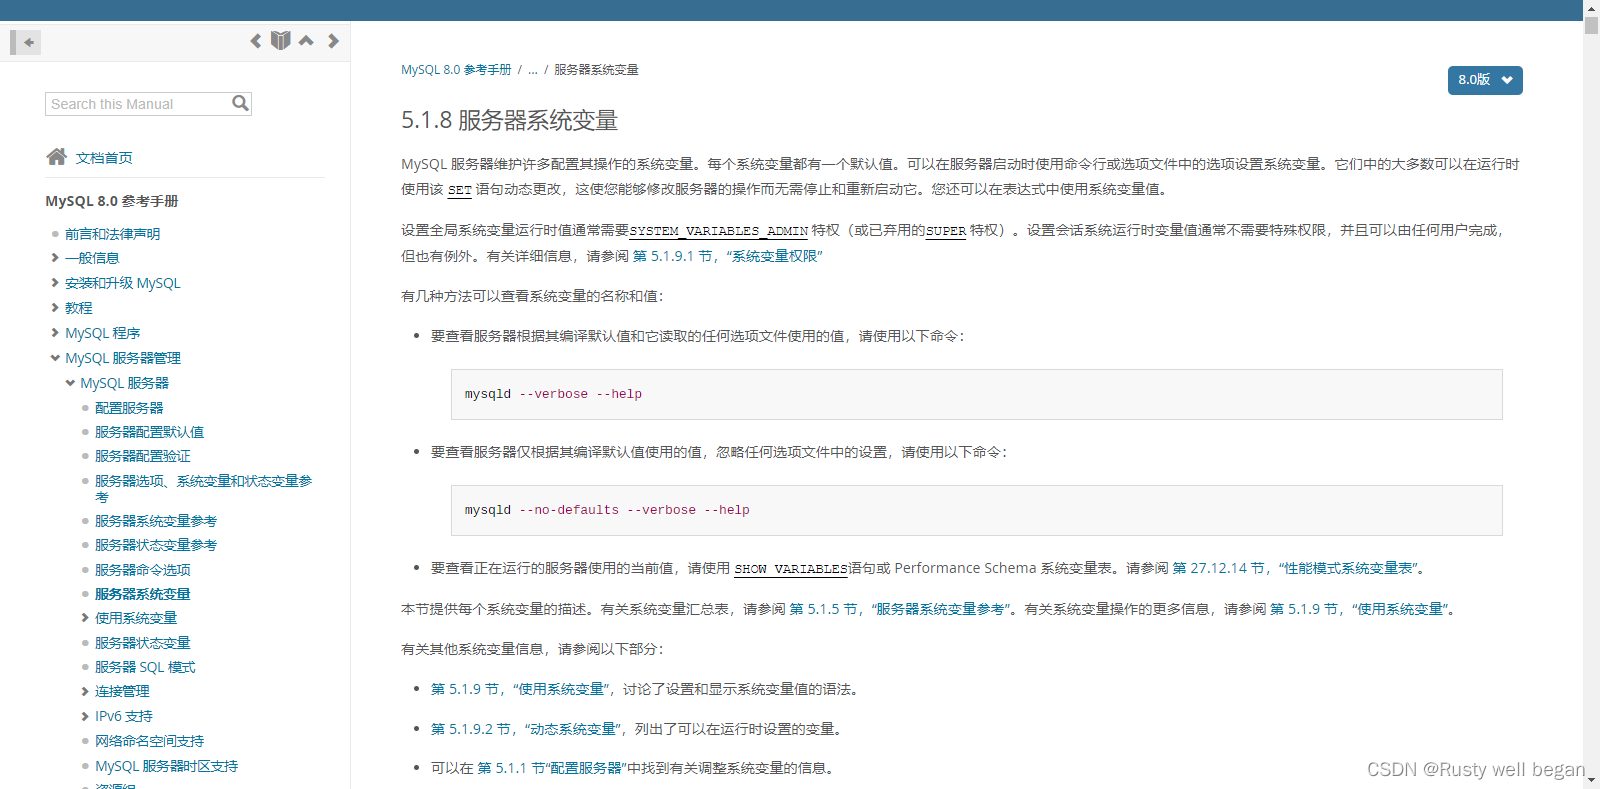Open MySQL 服务器时区支持 in sidebar

(166, 766)
